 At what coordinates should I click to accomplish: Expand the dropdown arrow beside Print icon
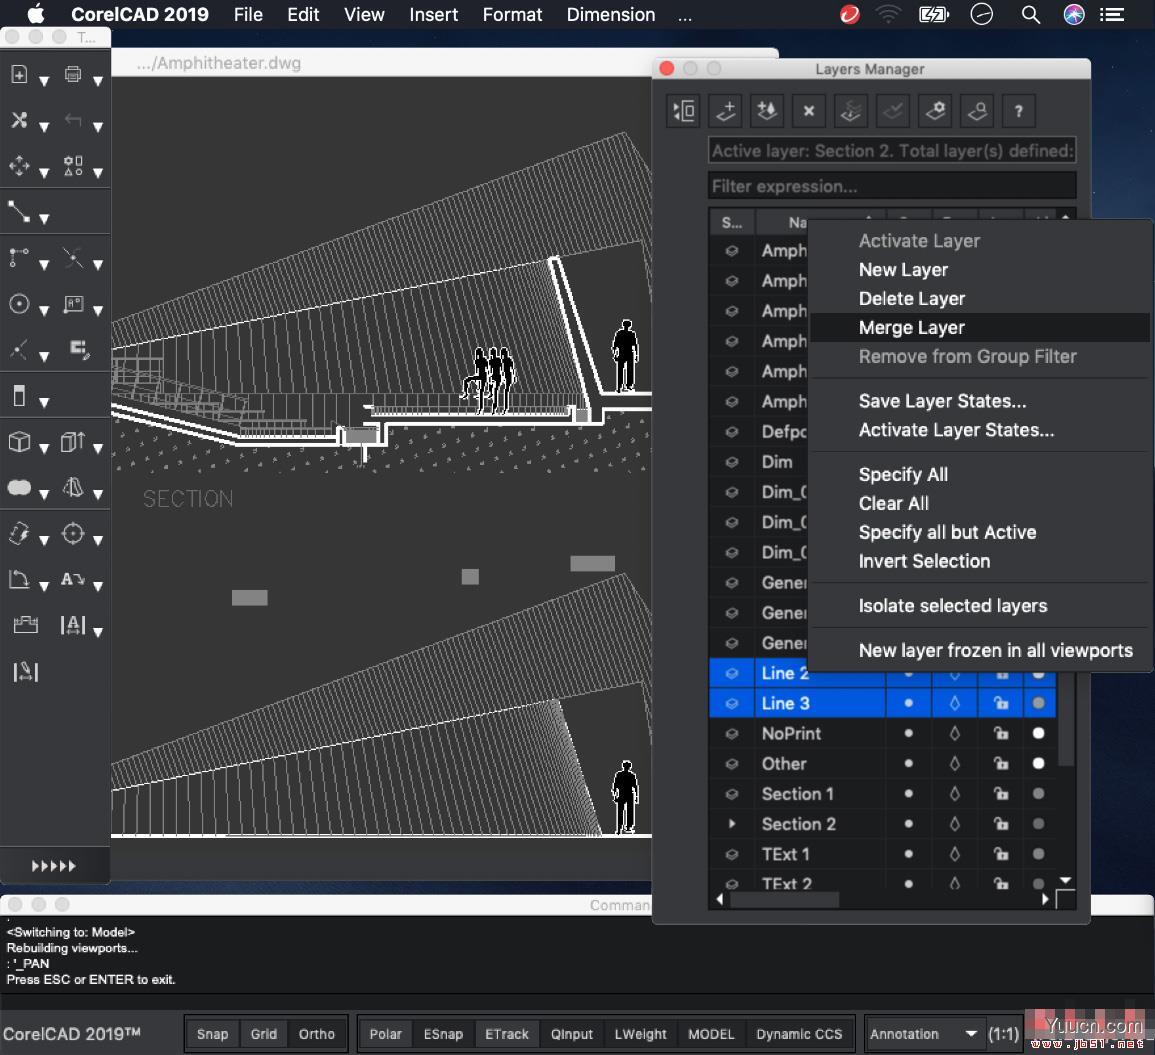point(98,81)
